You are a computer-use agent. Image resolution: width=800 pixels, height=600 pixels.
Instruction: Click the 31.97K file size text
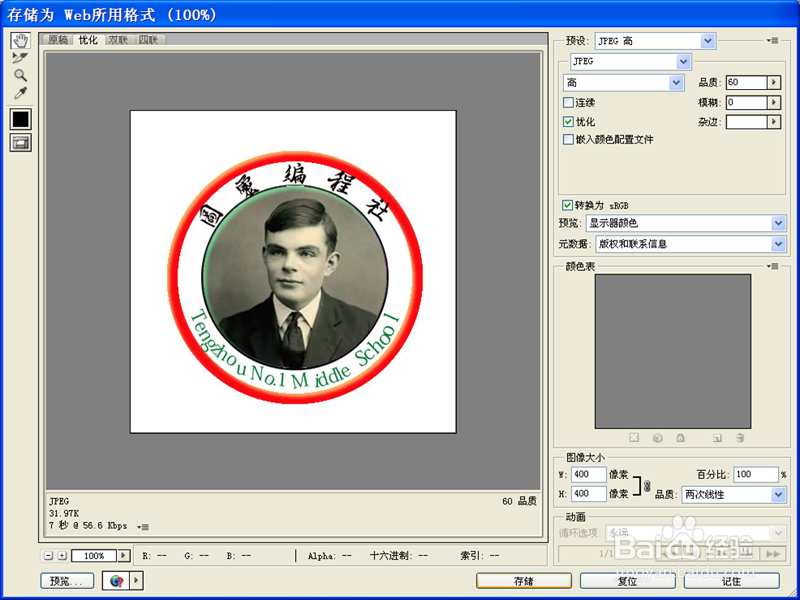[64, 513]
